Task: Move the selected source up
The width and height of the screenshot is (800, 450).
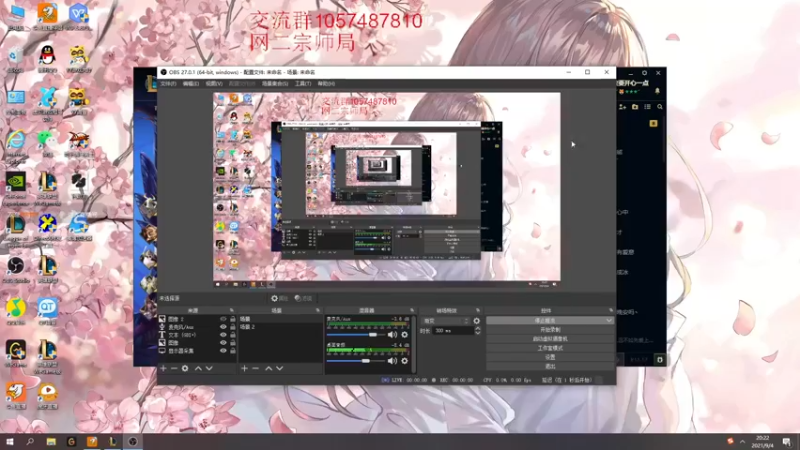Action: (198, 368)
